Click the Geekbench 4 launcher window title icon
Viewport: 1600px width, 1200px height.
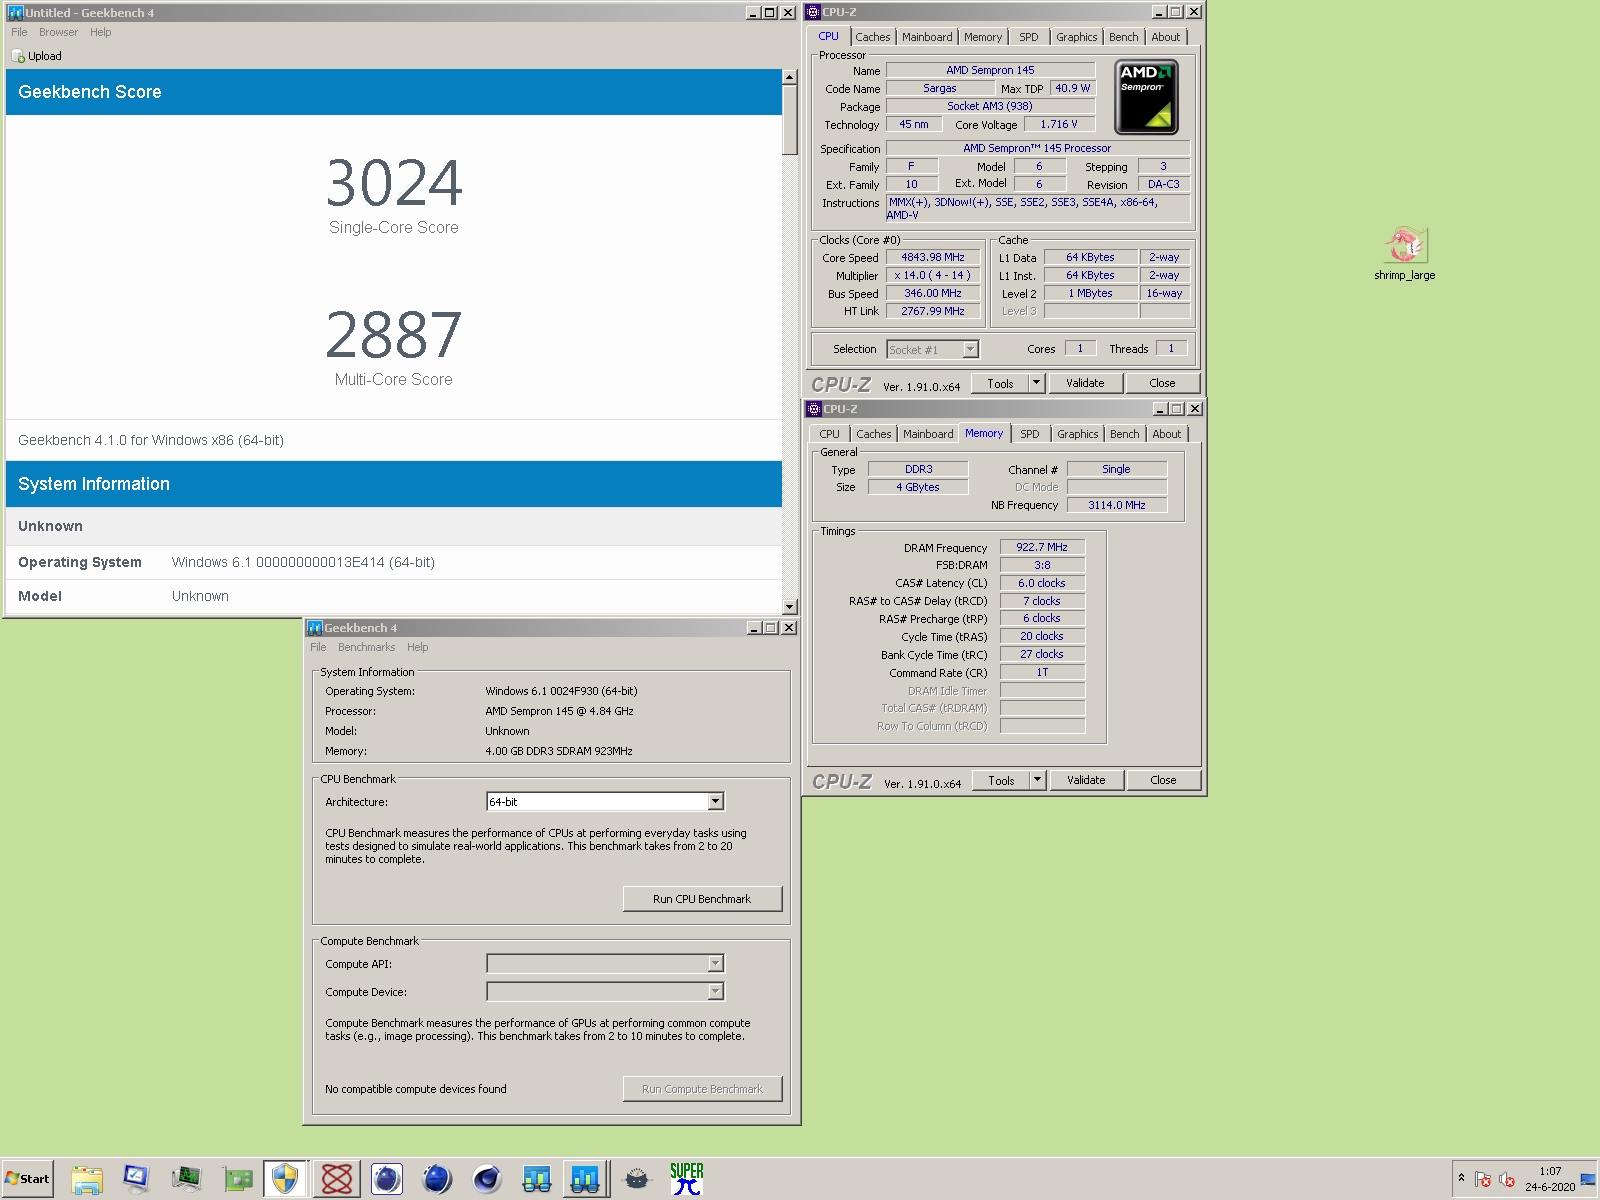click(315, 628)
